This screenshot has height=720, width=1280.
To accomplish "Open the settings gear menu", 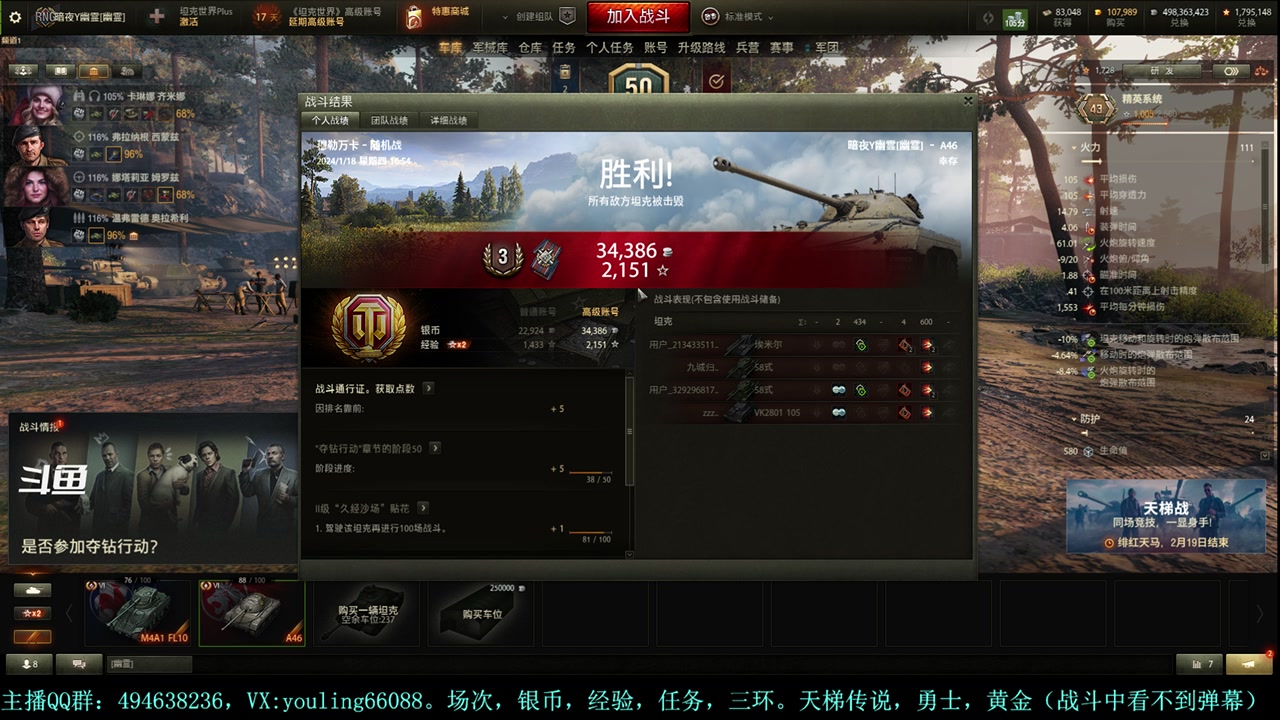I will coord(15,17).
